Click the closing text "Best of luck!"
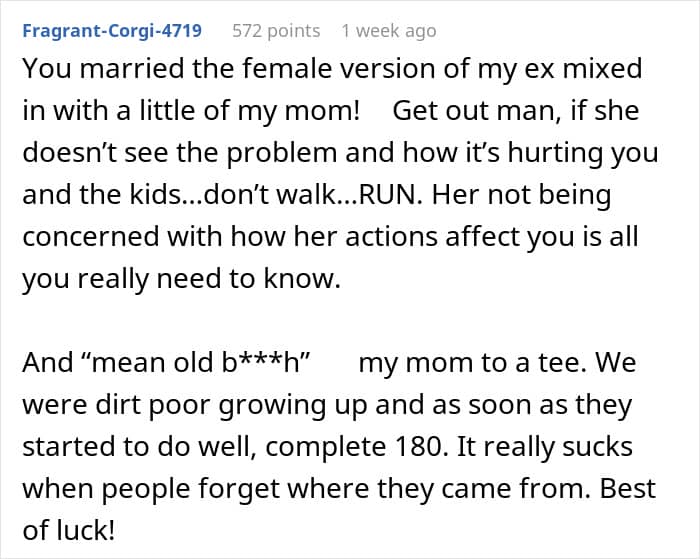700x559 pixels. pyautogui.click(x=338, y=509)
